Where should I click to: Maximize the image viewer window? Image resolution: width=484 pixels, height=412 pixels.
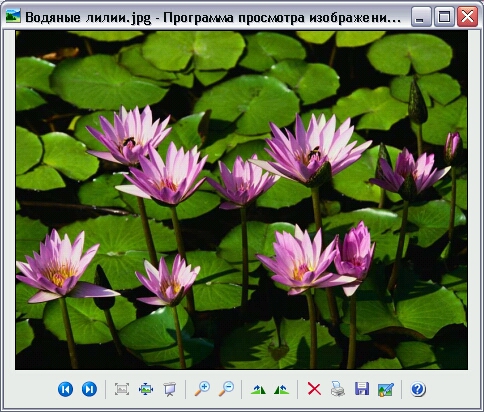pos(444,16)
